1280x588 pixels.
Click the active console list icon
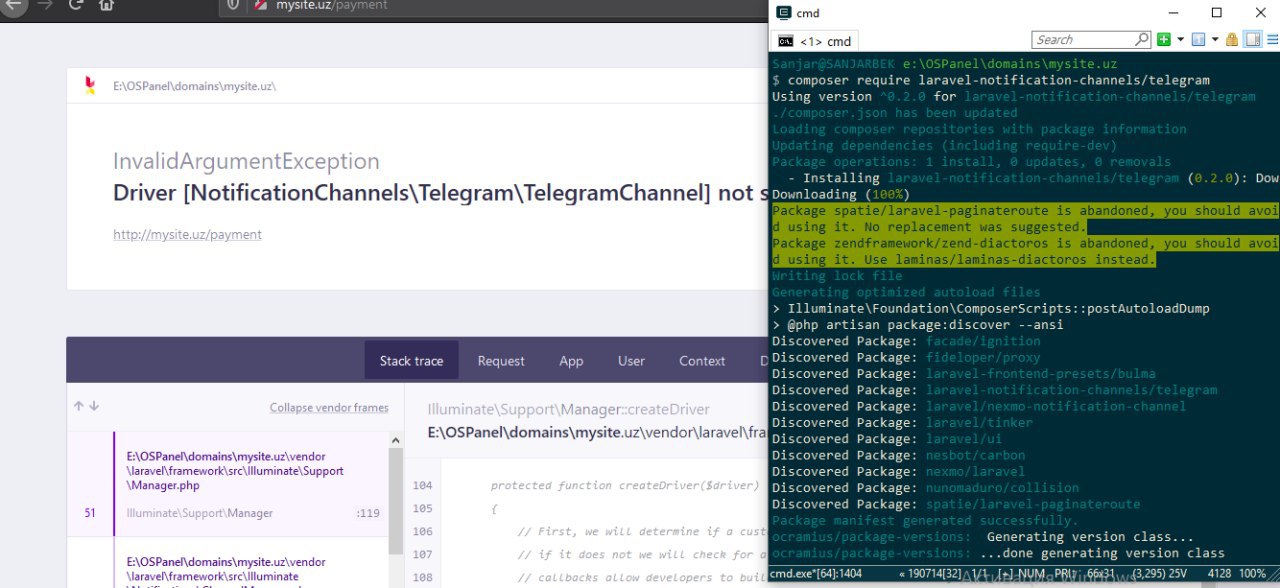pos(1199,40)
